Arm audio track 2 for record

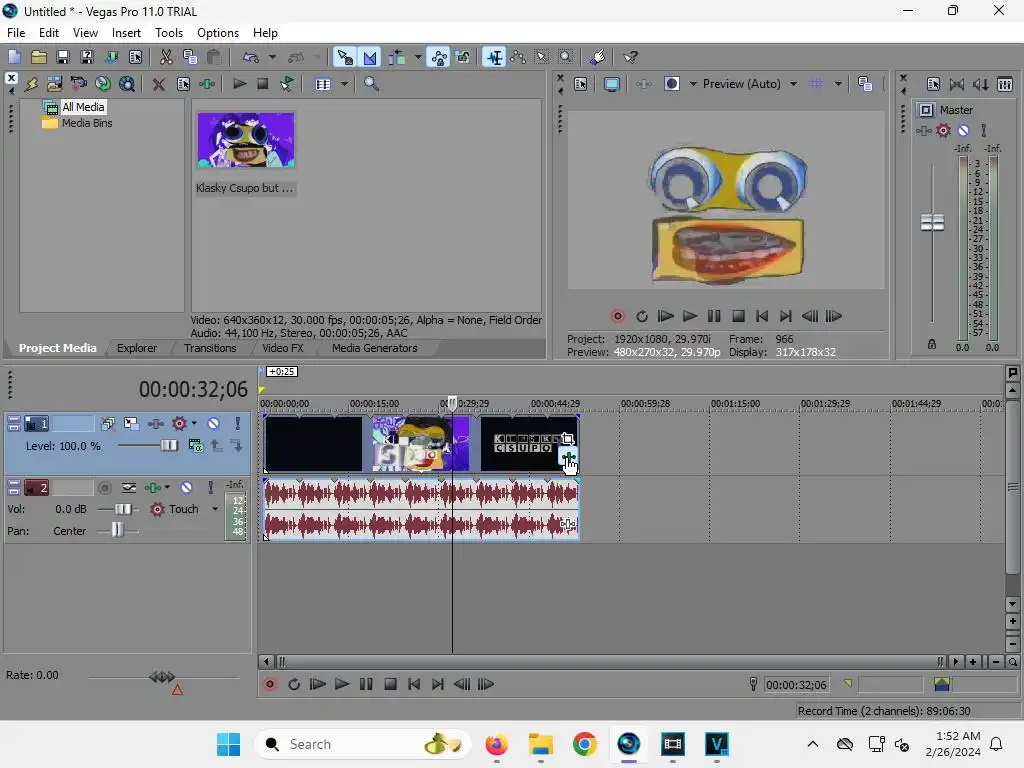(104, 487)
